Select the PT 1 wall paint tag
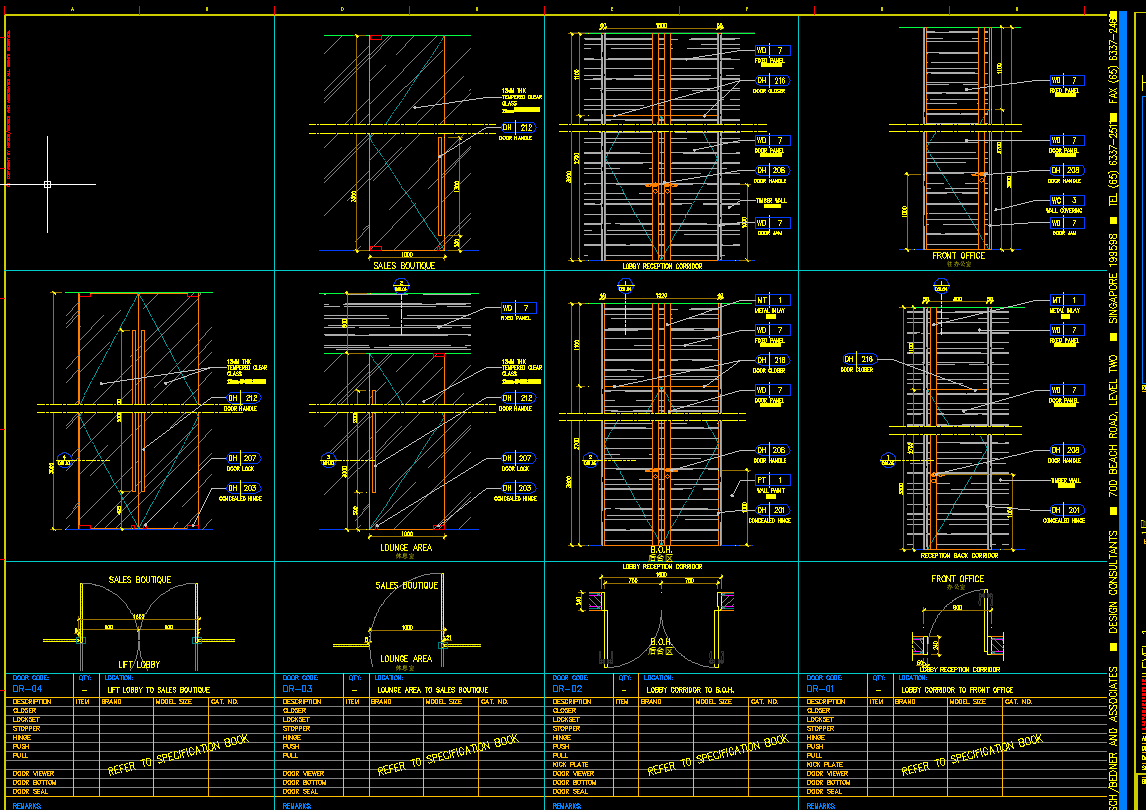This screenshot has height=810, width=1146. (771, 480)
